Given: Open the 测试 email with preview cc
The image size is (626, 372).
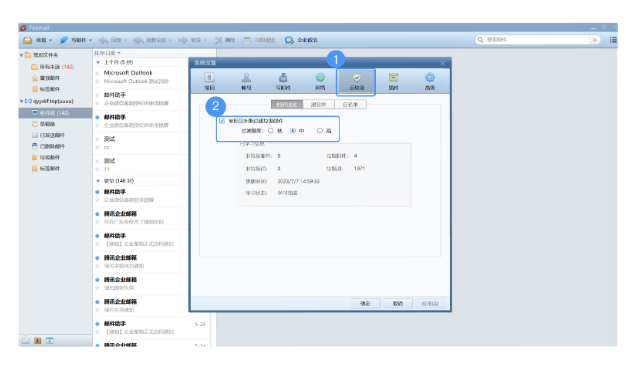Looking at the screenshot, I should (141, 143).
